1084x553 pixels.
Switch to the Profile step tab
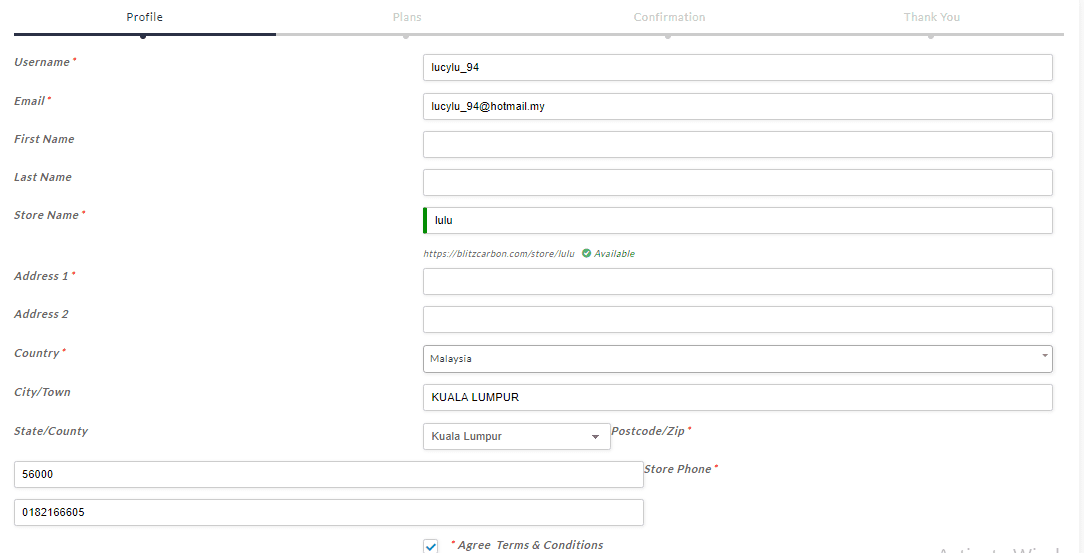tap(144, 17)
